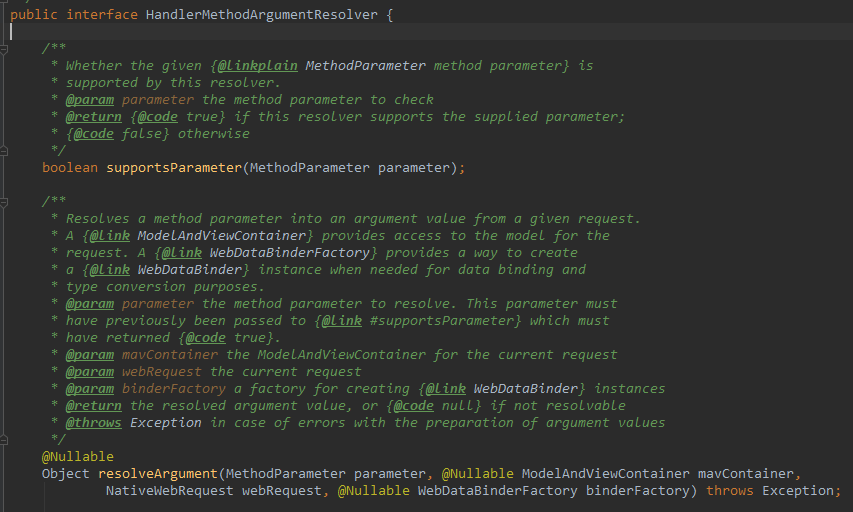Click @param tag before 'the method parameter to check'
The width and height of the screenshot is (853, 512).
[90, 100]
